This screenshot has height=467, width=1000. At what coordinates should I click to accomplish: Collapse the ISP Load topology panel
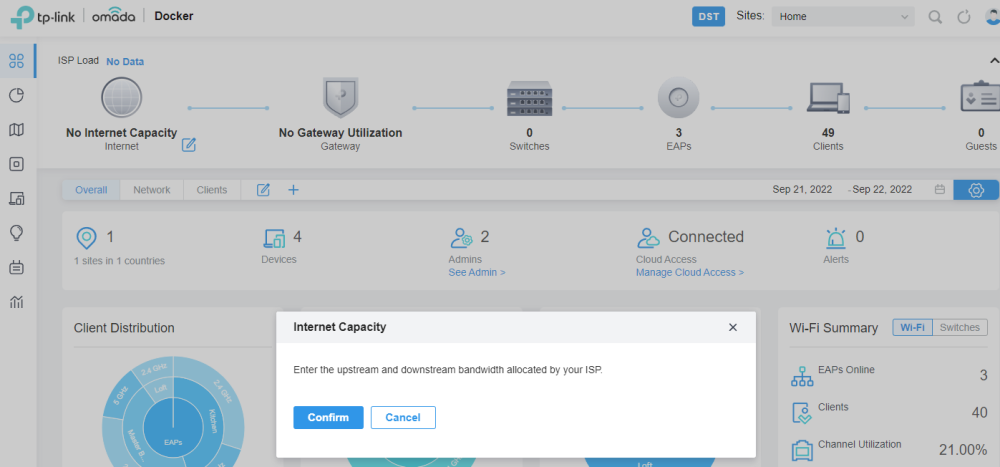(994, 61)
